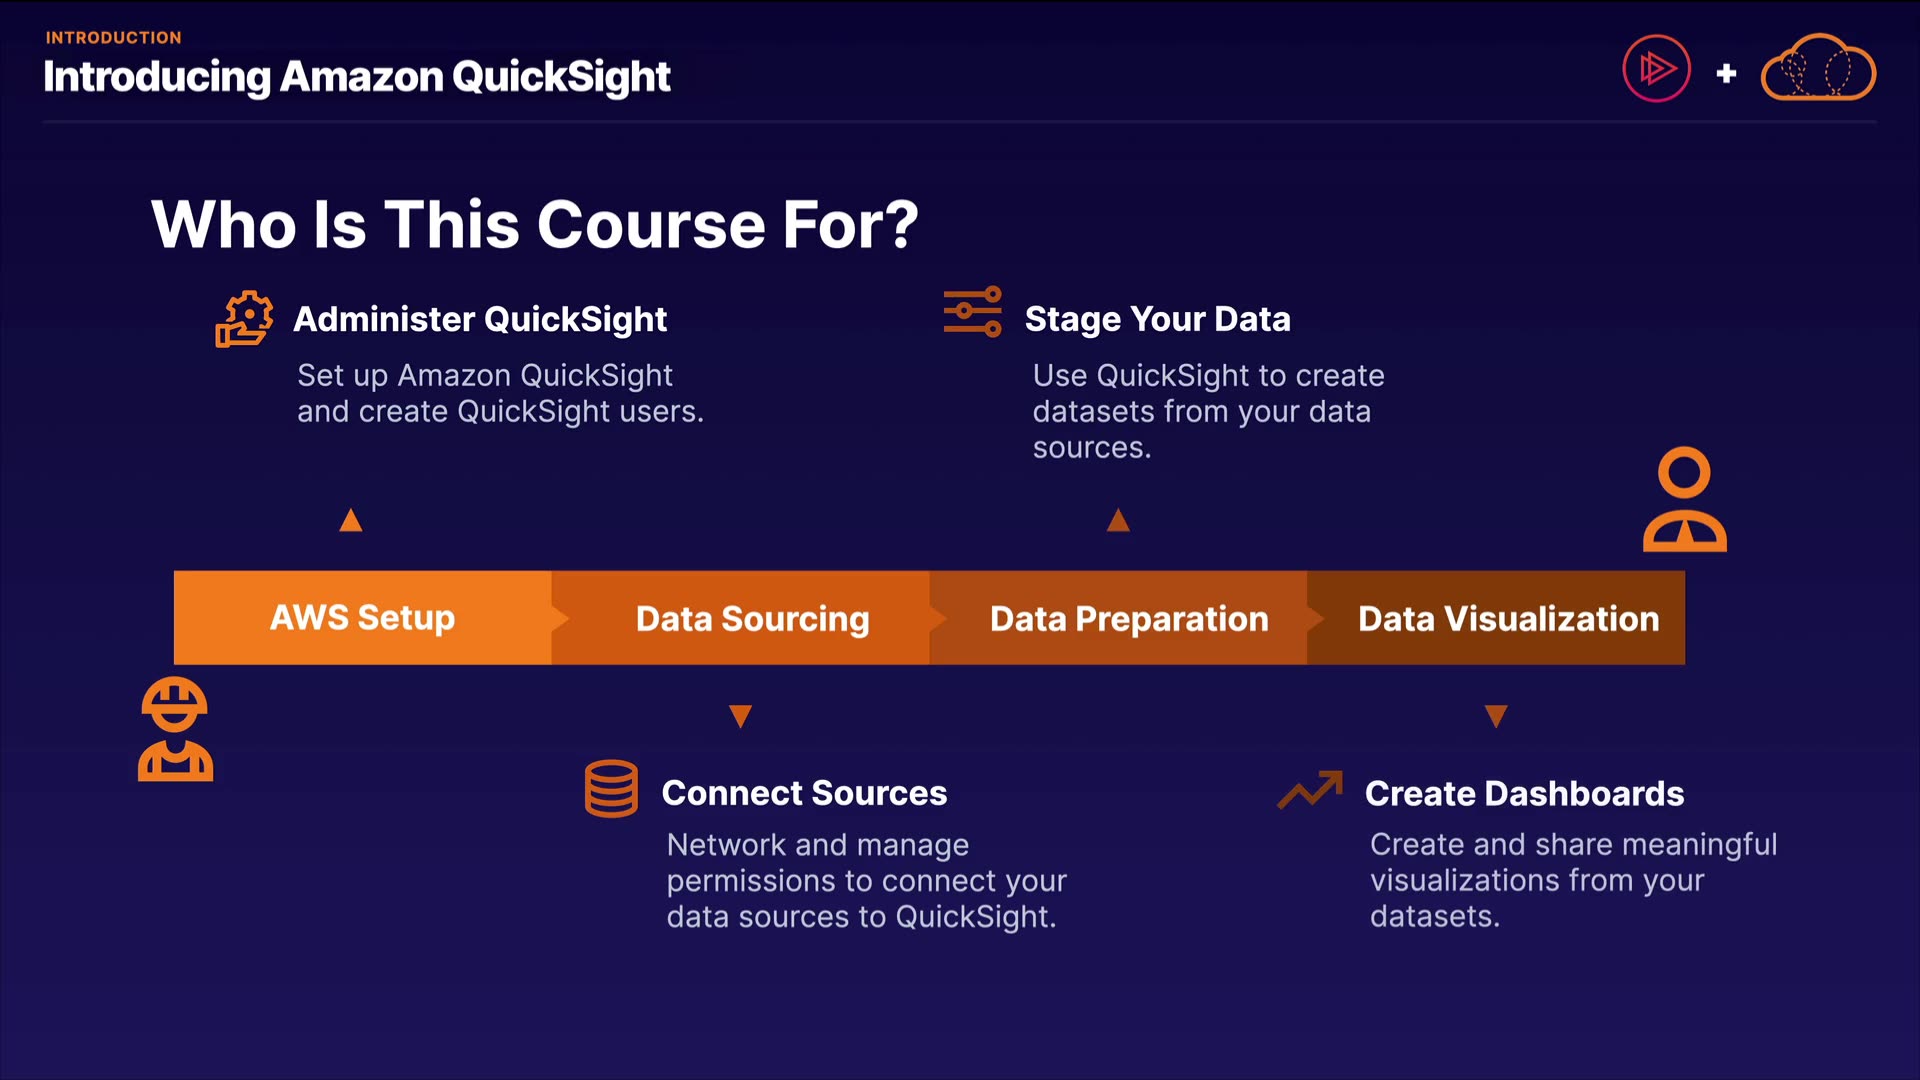Click the user person icon above Data Visualization
Screen dimensions: 1920x1080
coord(1684,500)
